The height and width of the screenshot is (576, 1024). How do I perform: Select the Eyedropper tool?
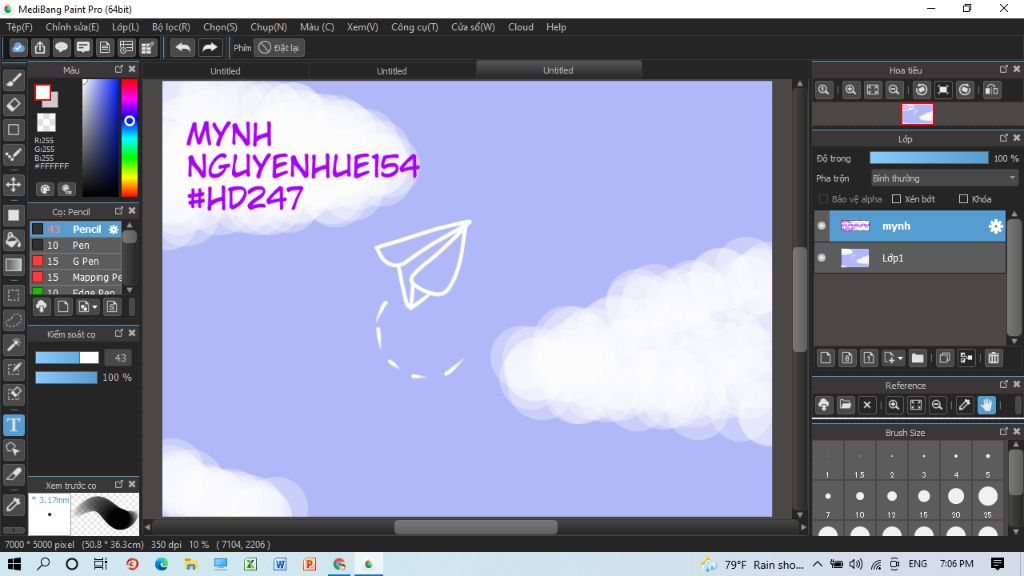point(14,505)
